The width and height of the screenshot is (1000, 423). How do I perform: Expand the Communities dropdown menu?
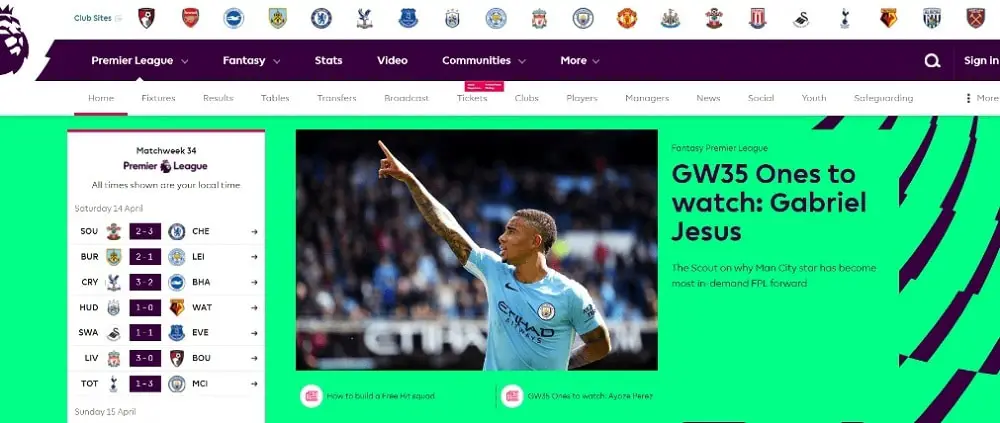pos(483,61)
